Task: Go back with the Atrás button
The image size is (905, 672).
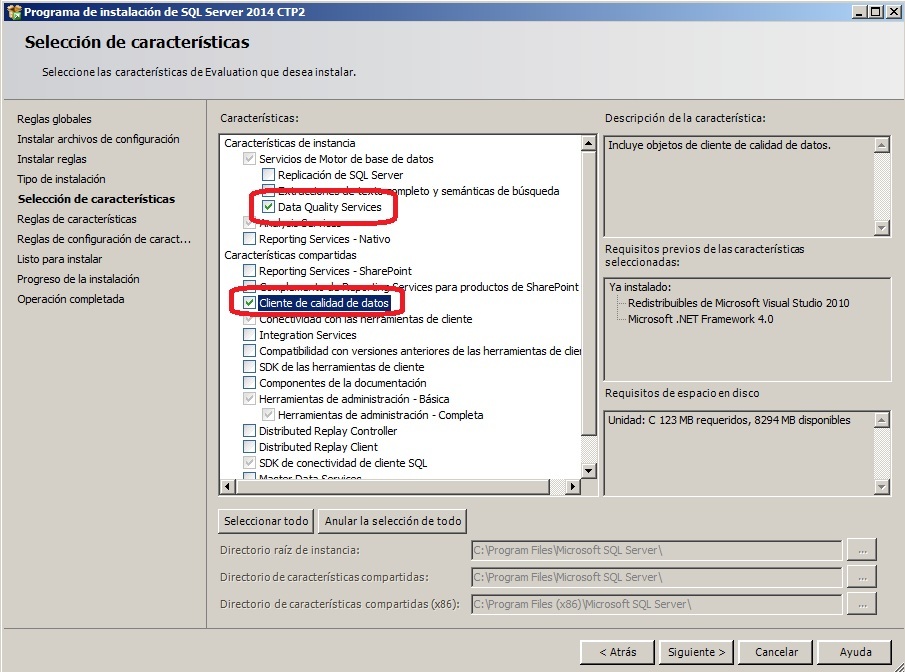Action: [x=617, y=651]
